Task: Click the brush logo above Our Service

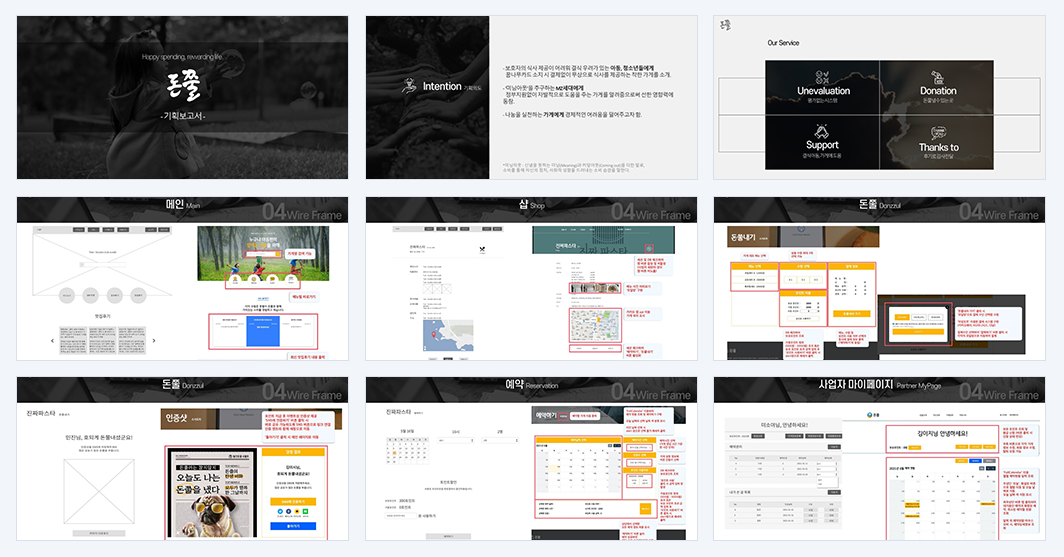Action: pyautogui.click(x=725, y=26)
